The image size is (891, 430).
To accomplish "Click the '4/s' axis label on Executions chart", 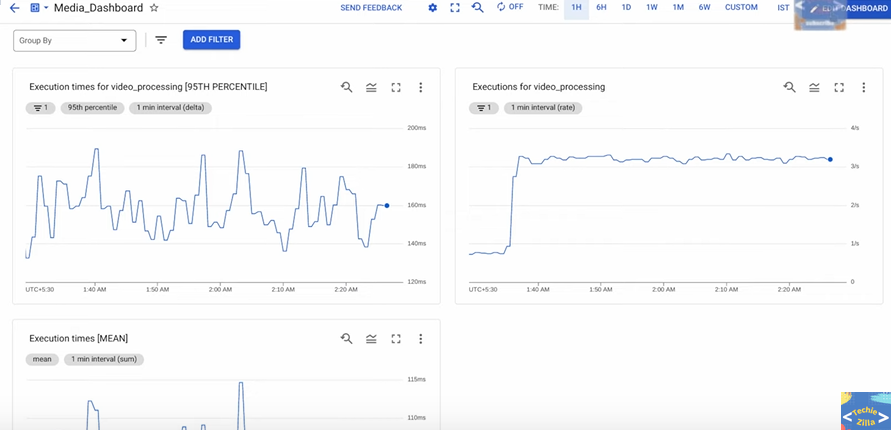I will pyautogui.click(x=855, y=128).
